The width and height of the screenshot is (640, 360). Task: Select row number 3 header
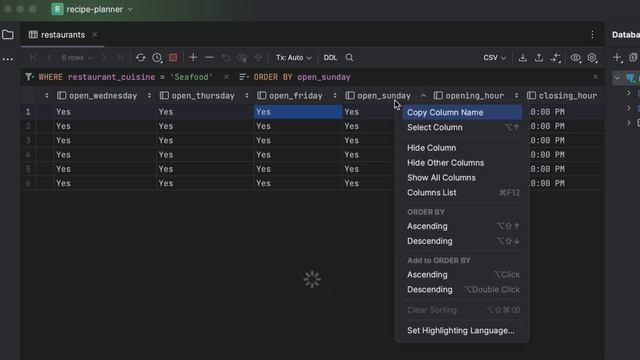[28, 140]
